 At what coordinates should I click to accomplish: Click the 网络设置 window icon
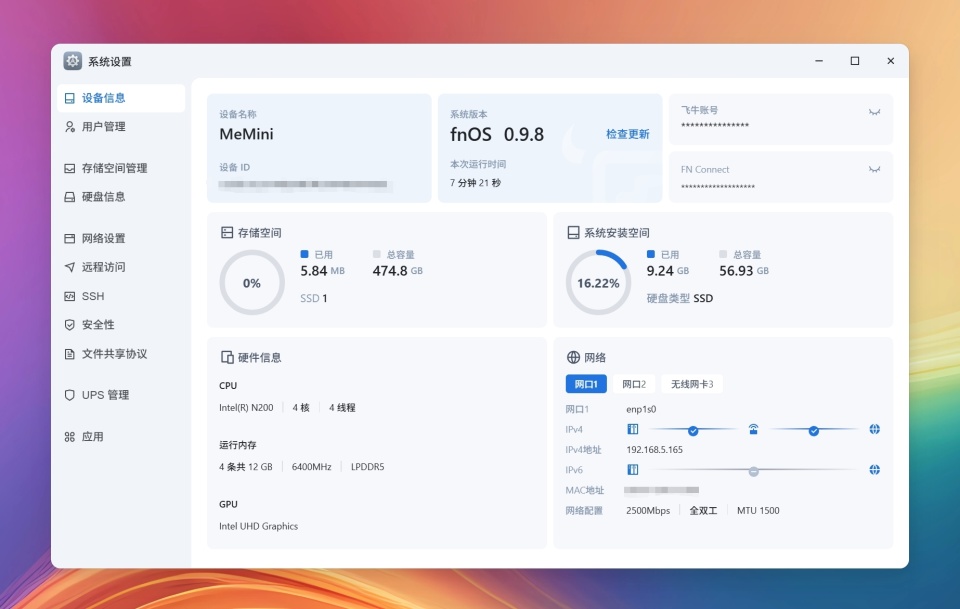coord(70,239)
